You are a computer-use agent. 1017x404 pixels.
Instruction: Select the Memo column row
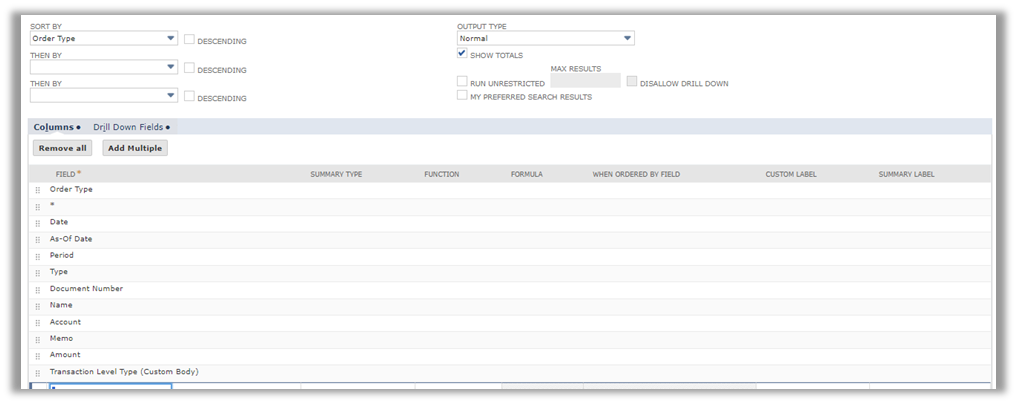tap(510, 339)
